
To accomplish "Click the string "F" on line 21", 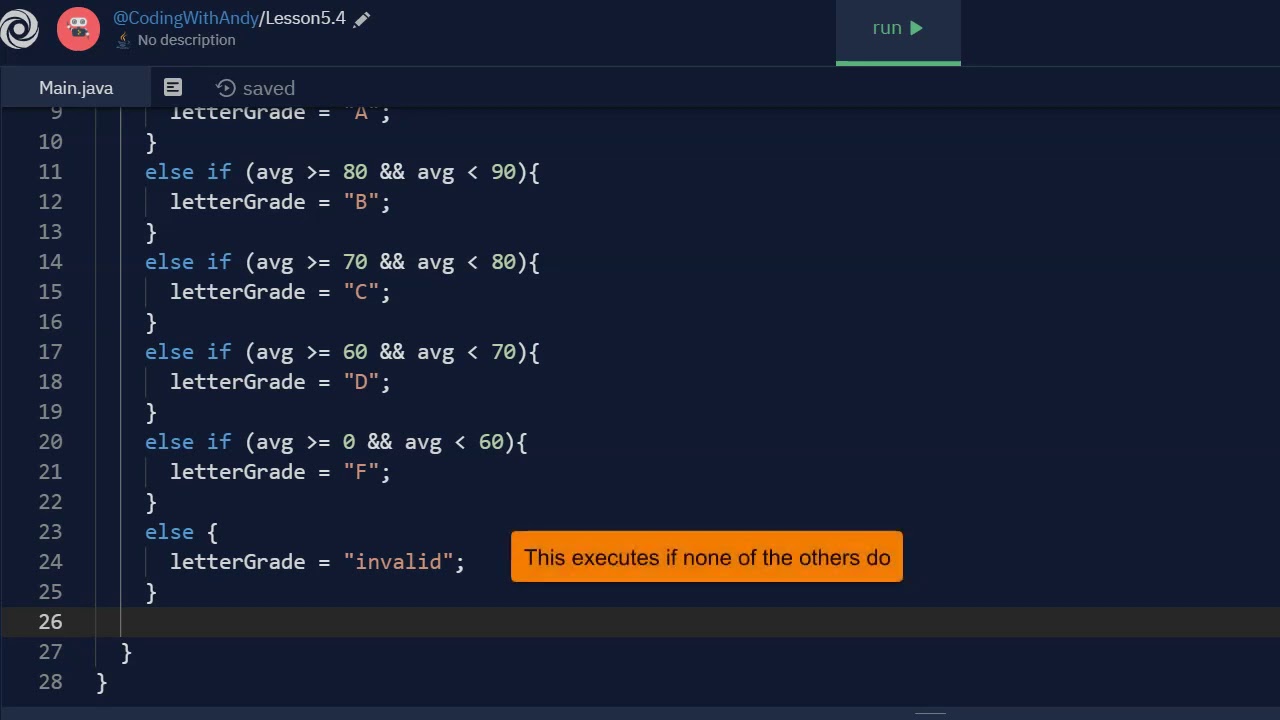I will point(361,472).
